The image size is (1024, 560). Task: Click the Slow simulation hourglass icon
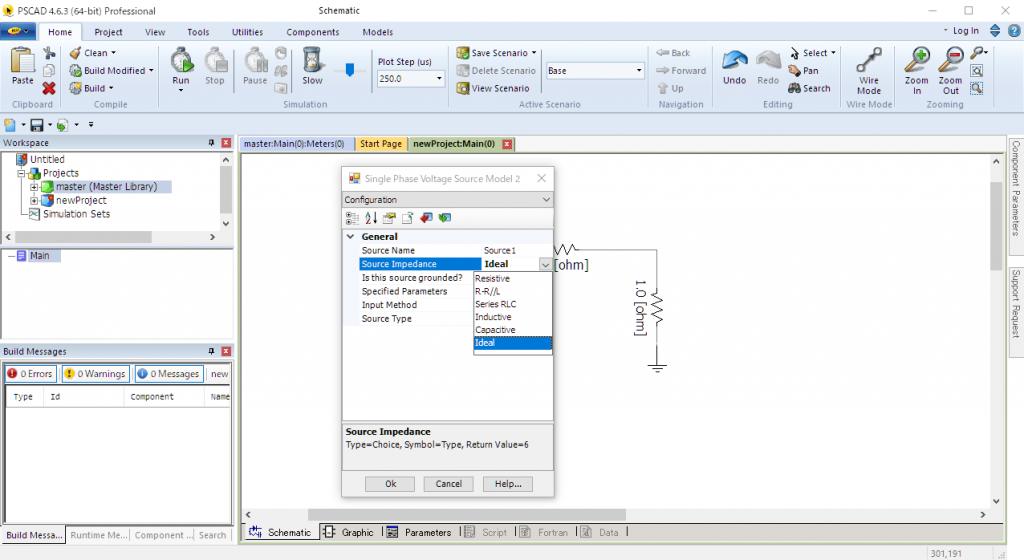click(x=312, y=60)
